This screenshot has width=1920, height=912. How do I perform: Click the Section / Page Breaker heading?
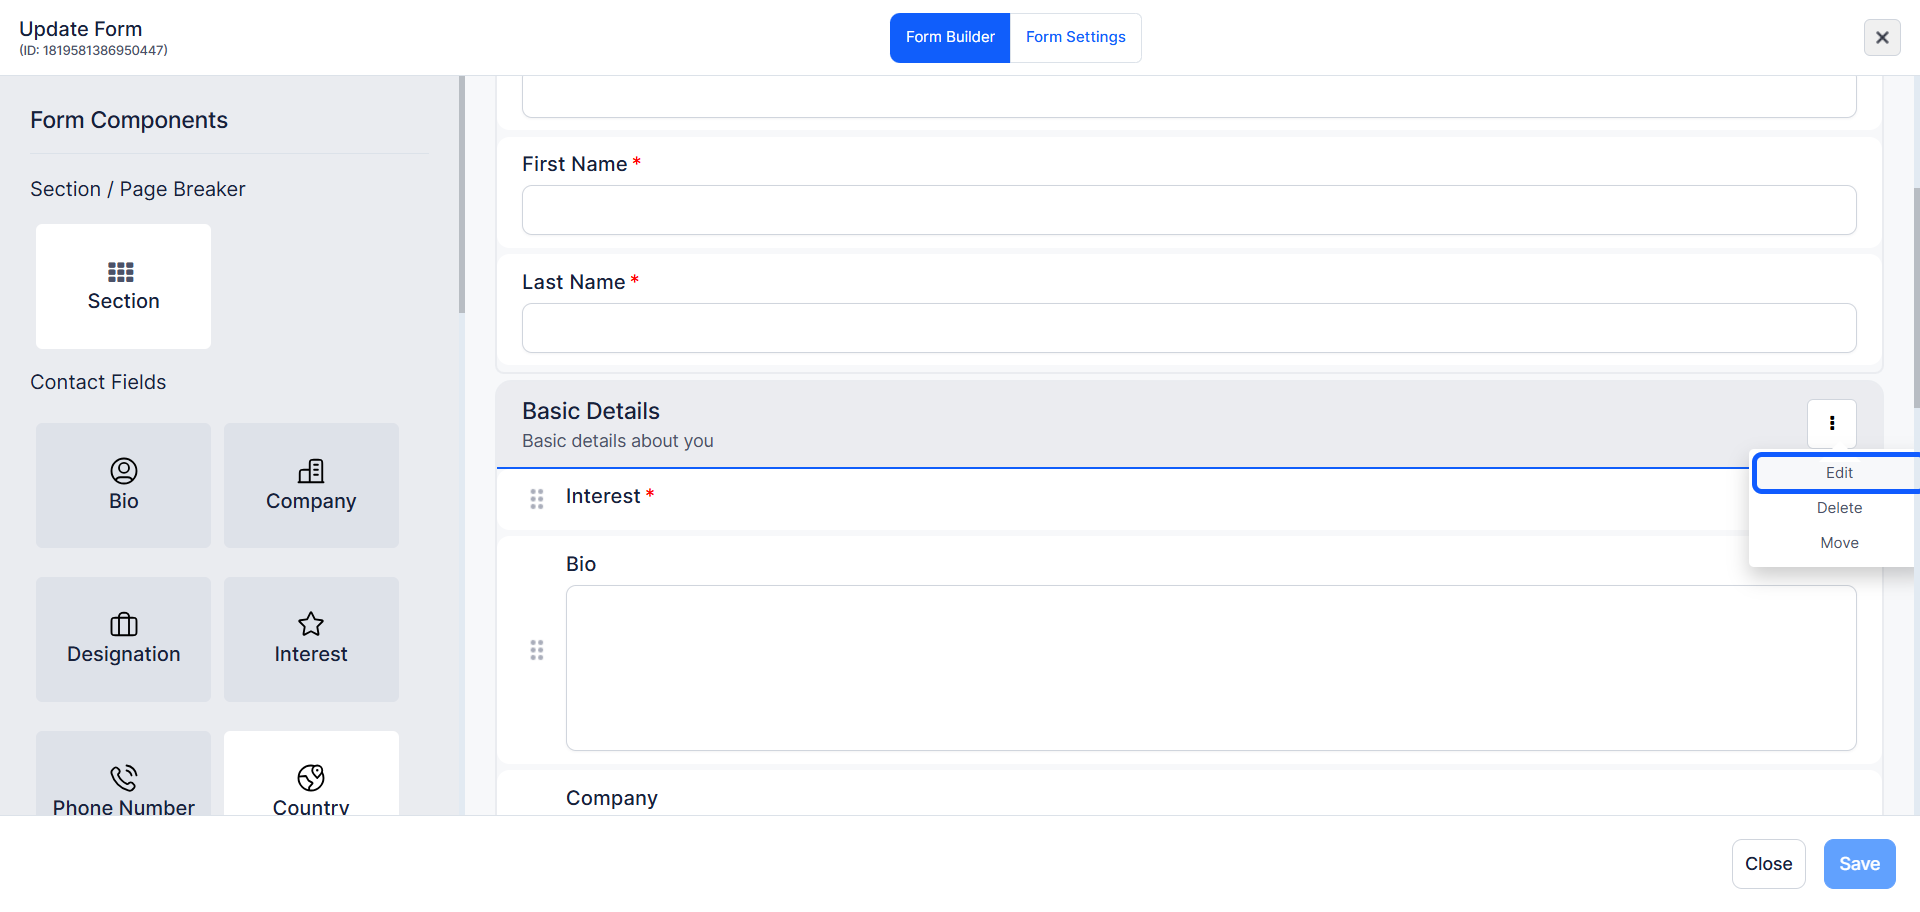[138, 189]
